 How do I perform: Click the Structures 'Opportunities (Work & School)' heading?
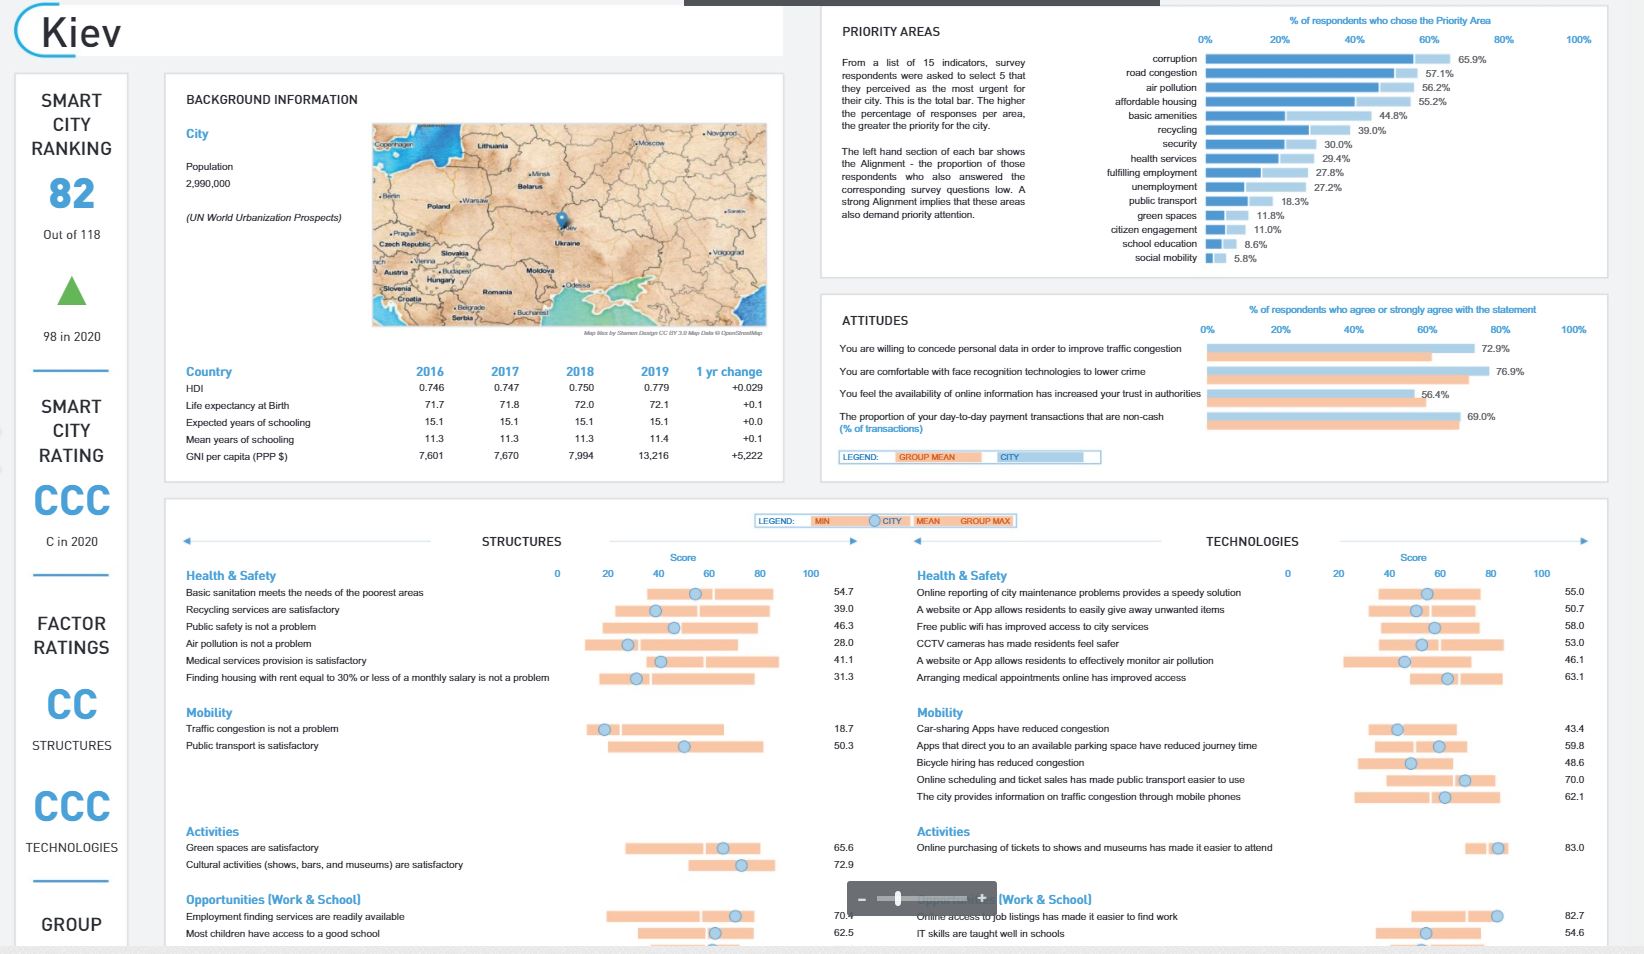(273, 900)
